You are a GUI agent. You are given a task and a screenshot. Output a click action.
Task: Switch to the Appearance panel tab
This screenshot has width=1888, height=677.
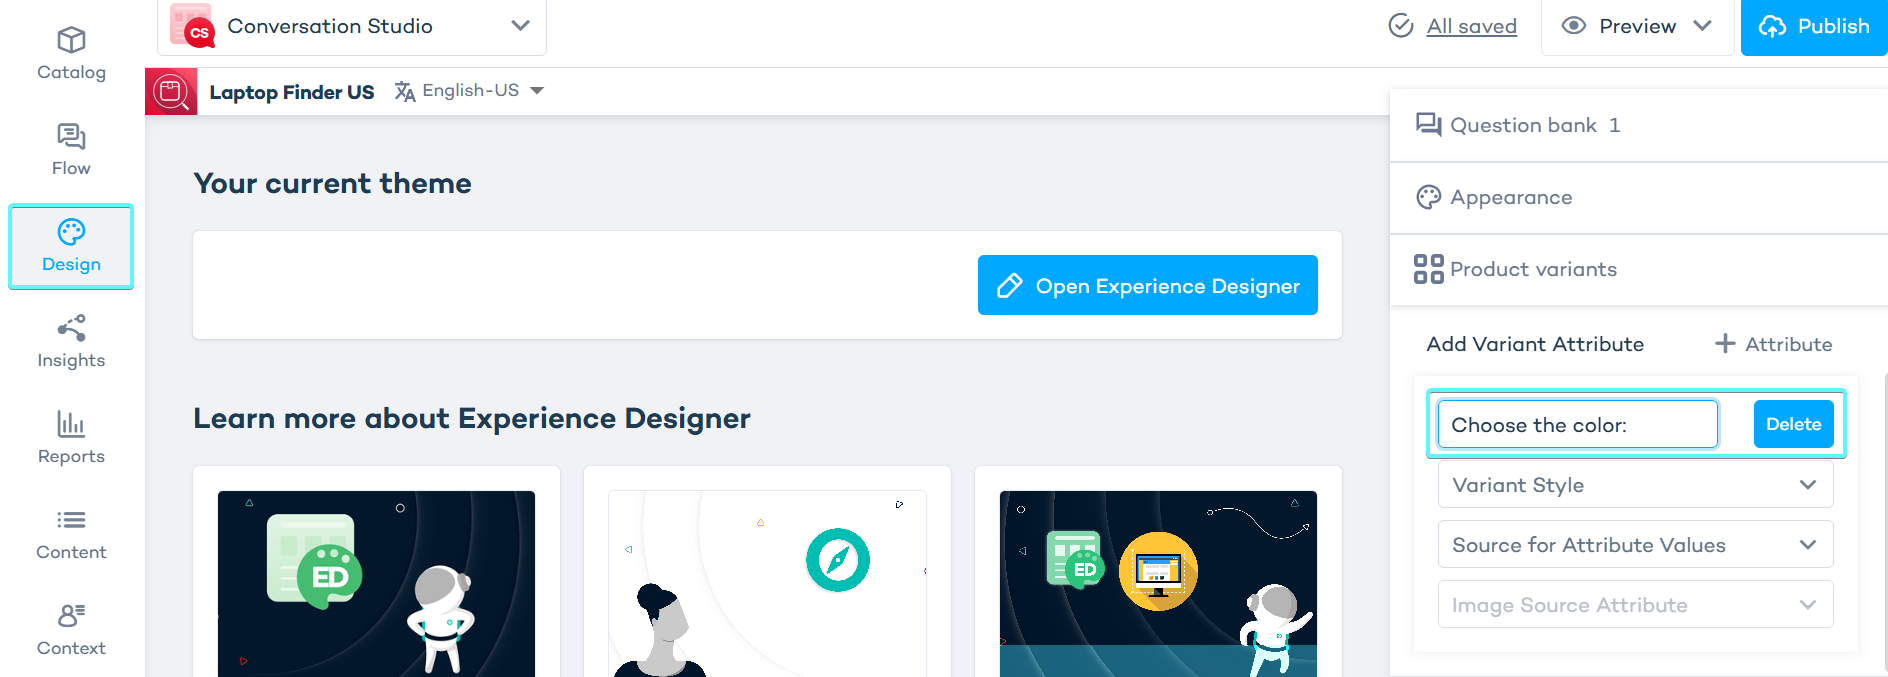[1510, 198]
